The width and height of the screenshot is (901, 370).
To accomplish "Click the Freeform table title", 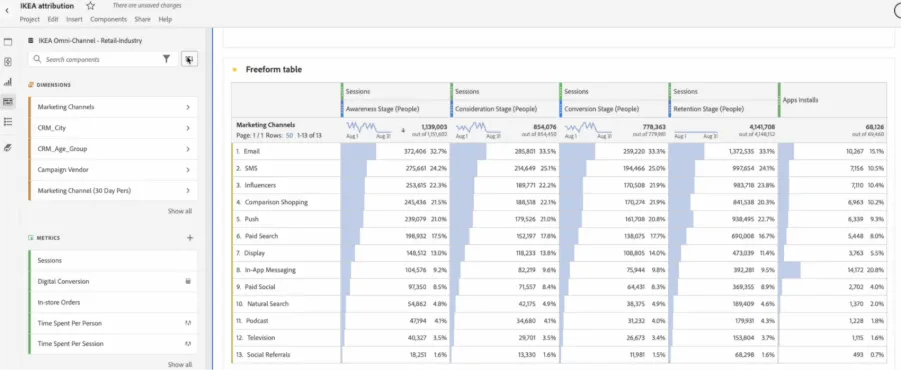I will tap(274, 70).
